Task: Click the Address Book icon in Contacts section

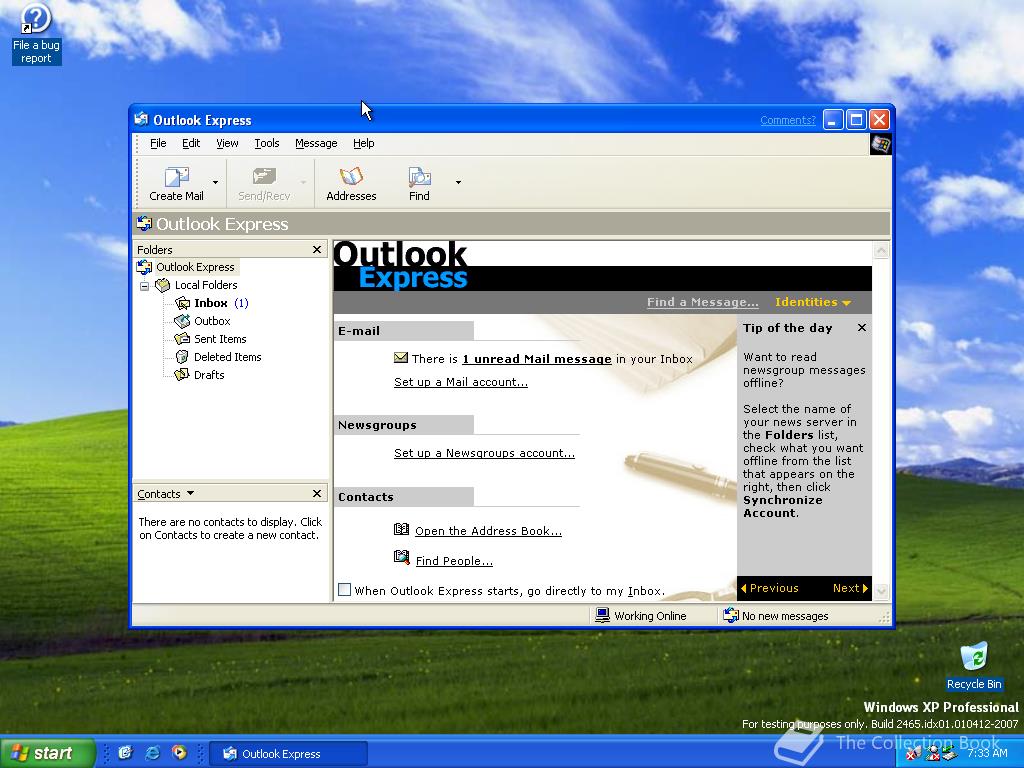Action: click(x=402, y=530)
